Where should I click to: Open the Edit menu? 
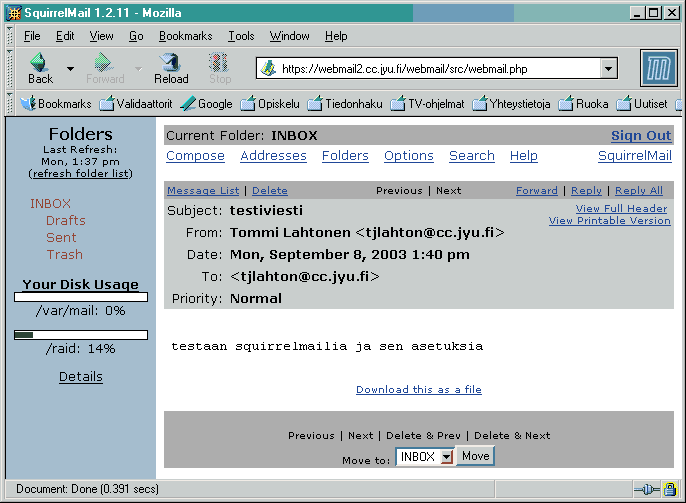coord(65,36)
